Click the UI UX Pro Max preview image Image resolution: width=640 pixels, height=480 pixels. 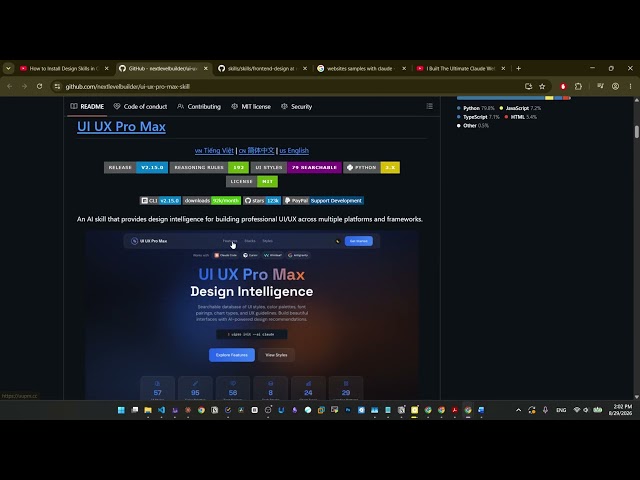tap(252, 314)
